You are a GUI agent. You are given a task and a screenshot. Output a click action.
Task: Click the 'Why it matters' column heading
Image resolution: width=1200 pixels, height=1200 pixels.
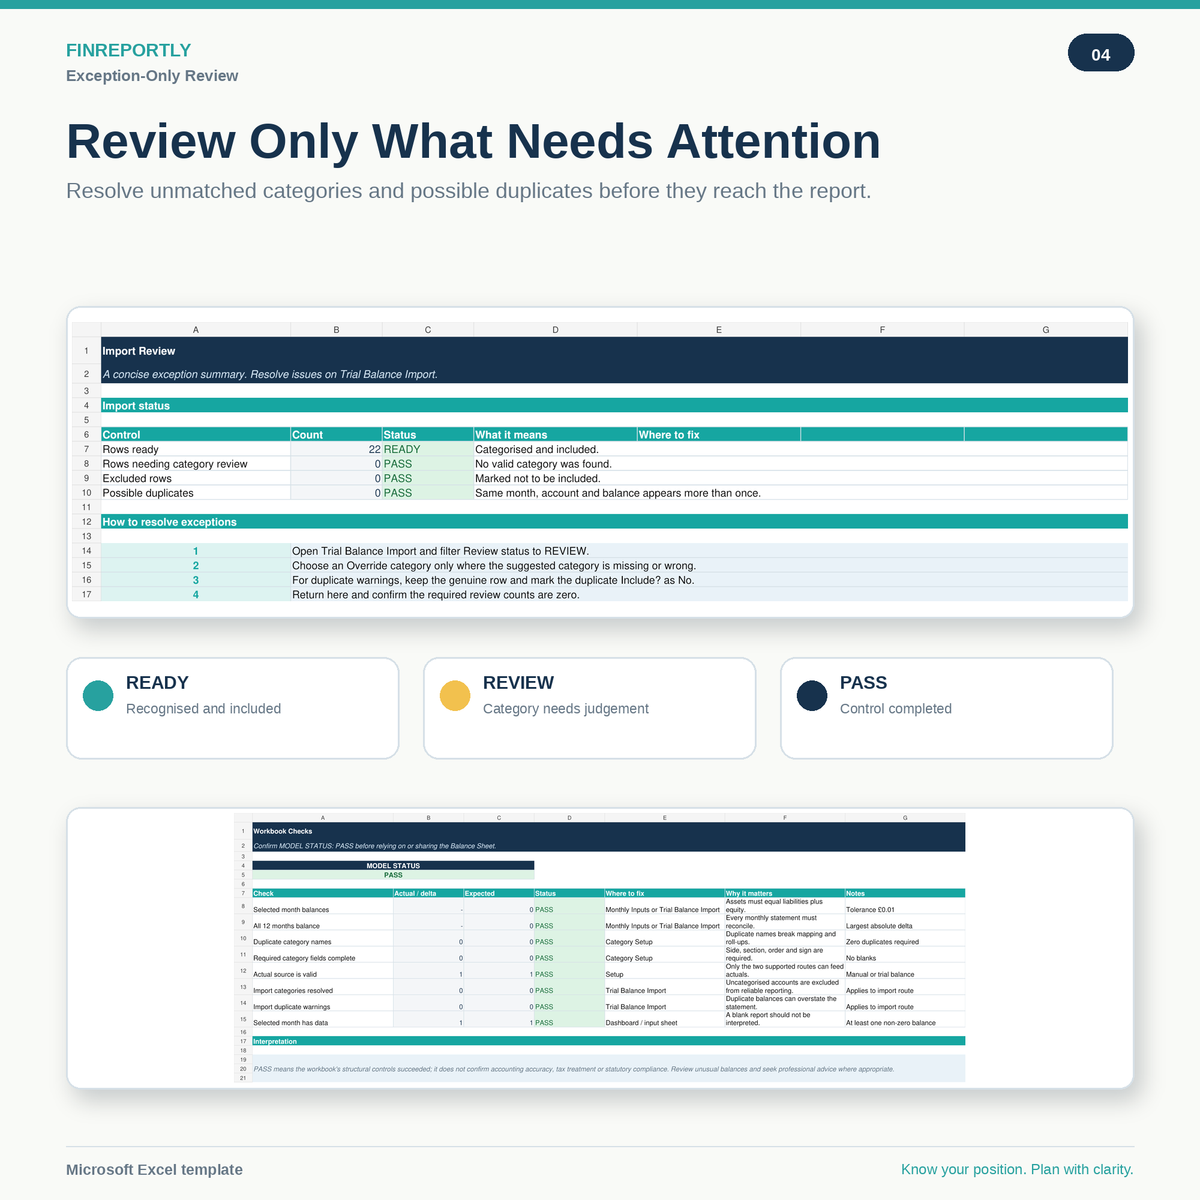click(784, 893)
